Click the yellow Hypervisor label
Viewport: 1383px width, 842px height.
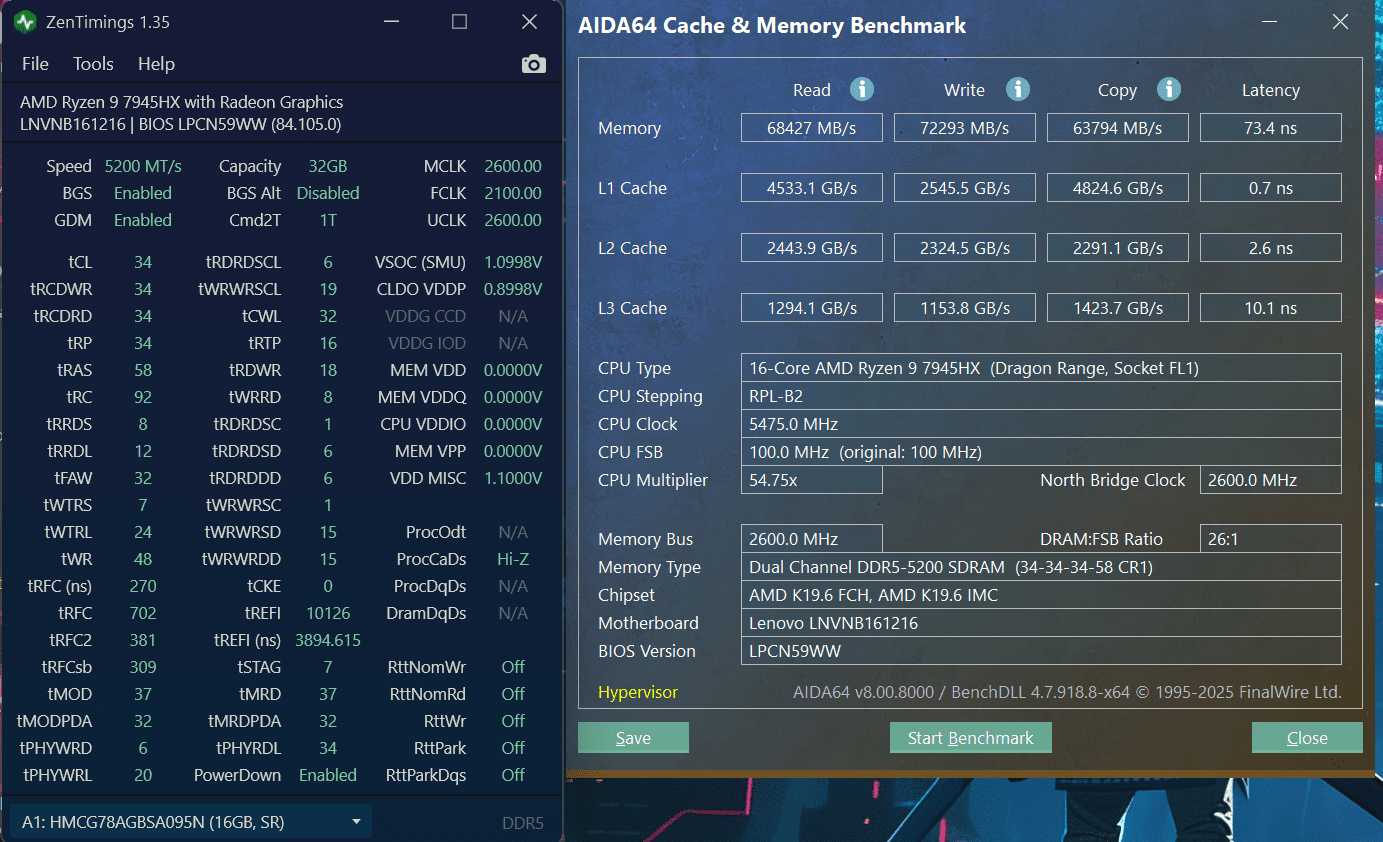638,692
